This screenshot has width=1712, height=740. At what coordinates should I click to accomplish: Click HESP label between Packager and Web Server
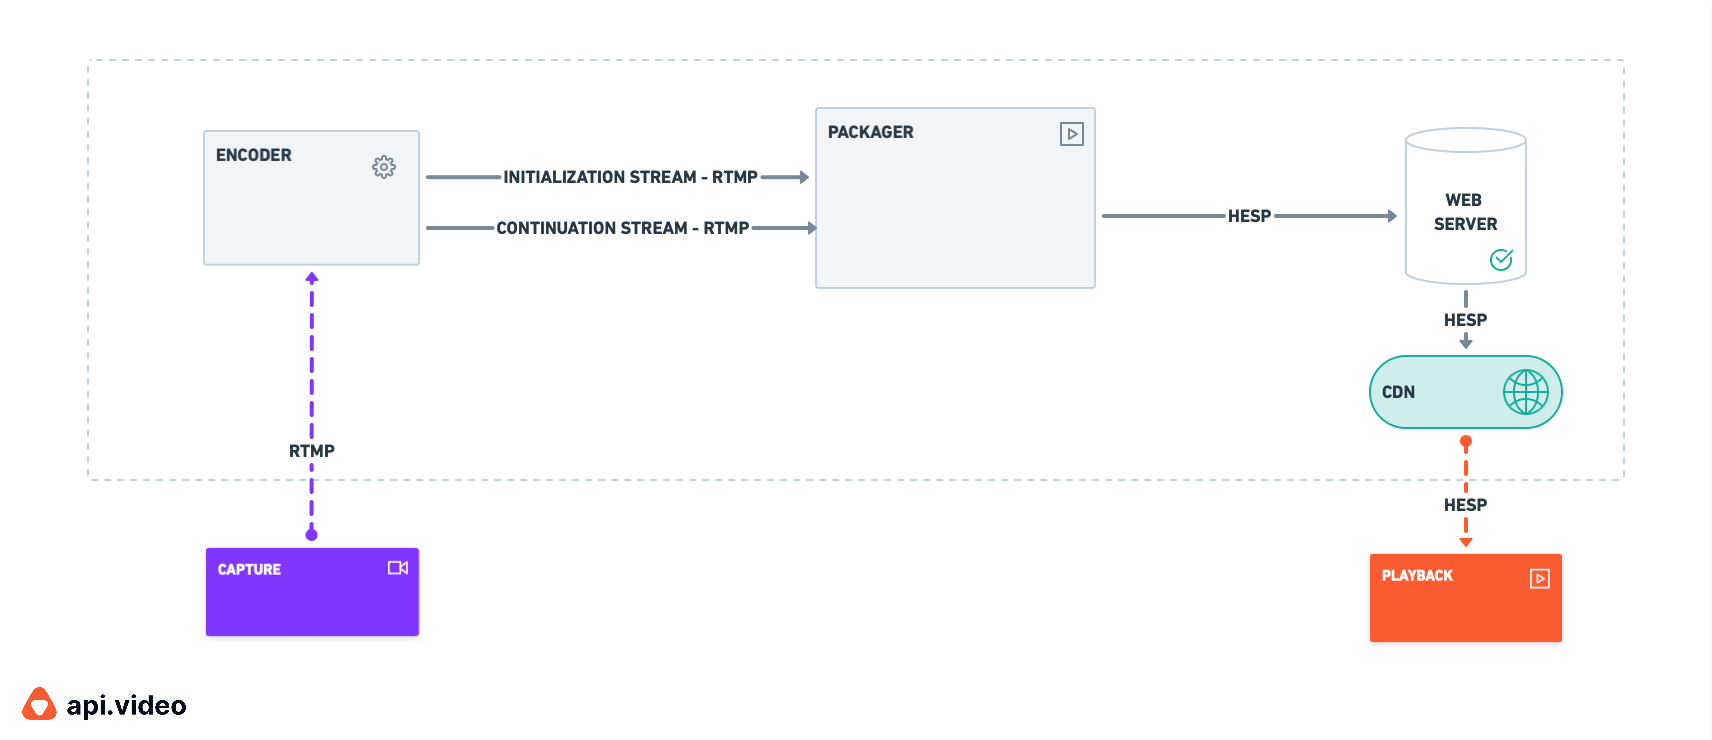[1249, 216]
